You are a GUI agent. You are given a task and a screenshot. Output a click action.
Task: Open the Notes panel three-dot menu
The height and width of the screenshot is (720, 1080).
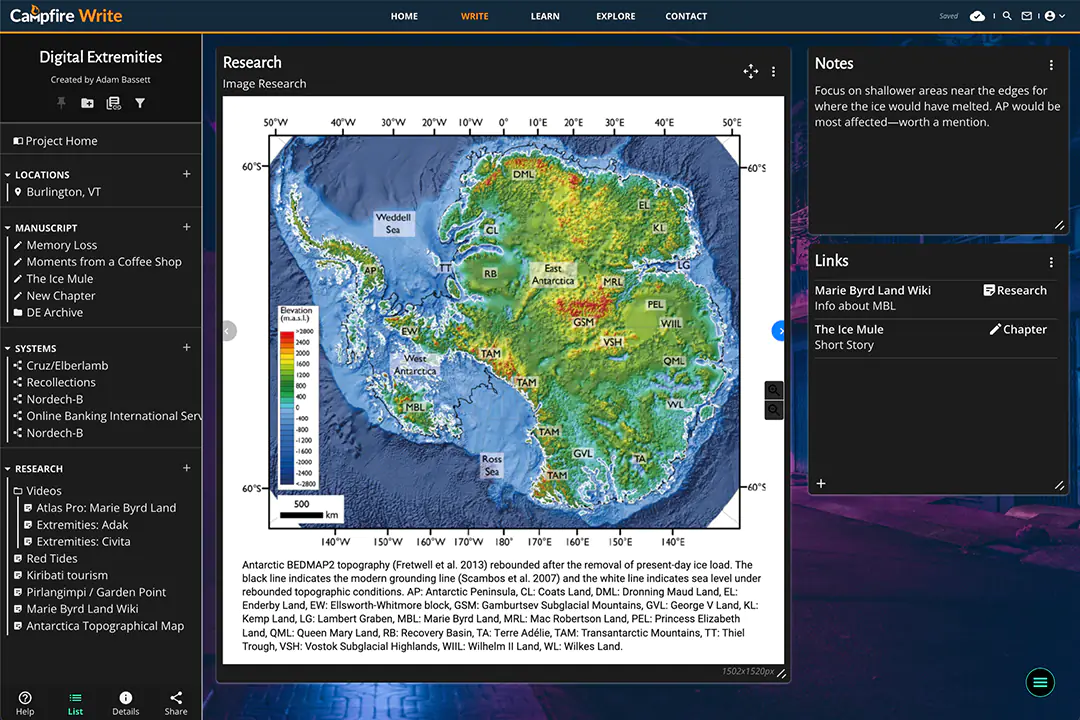click(x=1051, y=65)
